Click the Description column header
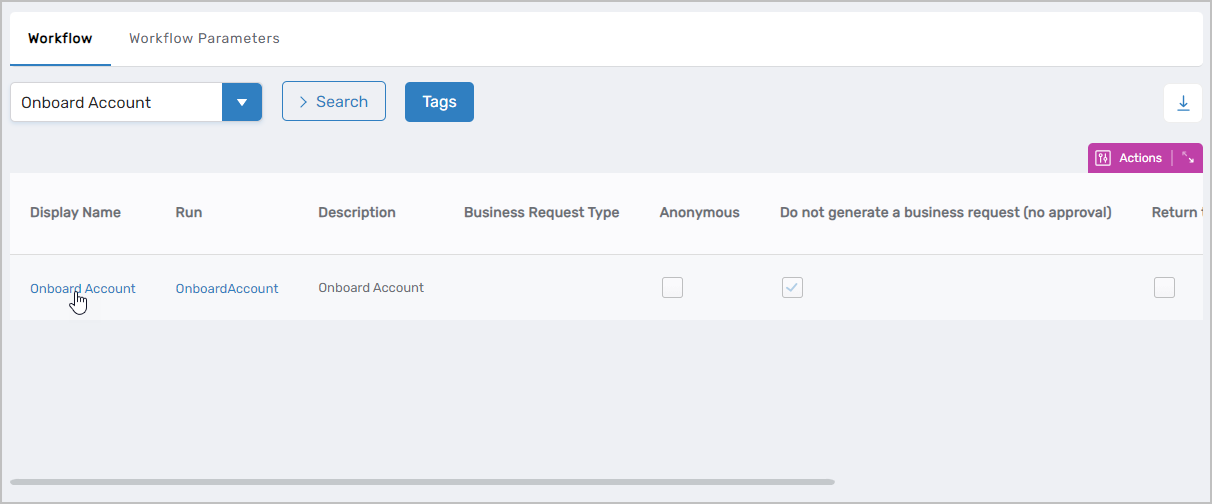1212x504 pixels. click(x=357, y=212)
